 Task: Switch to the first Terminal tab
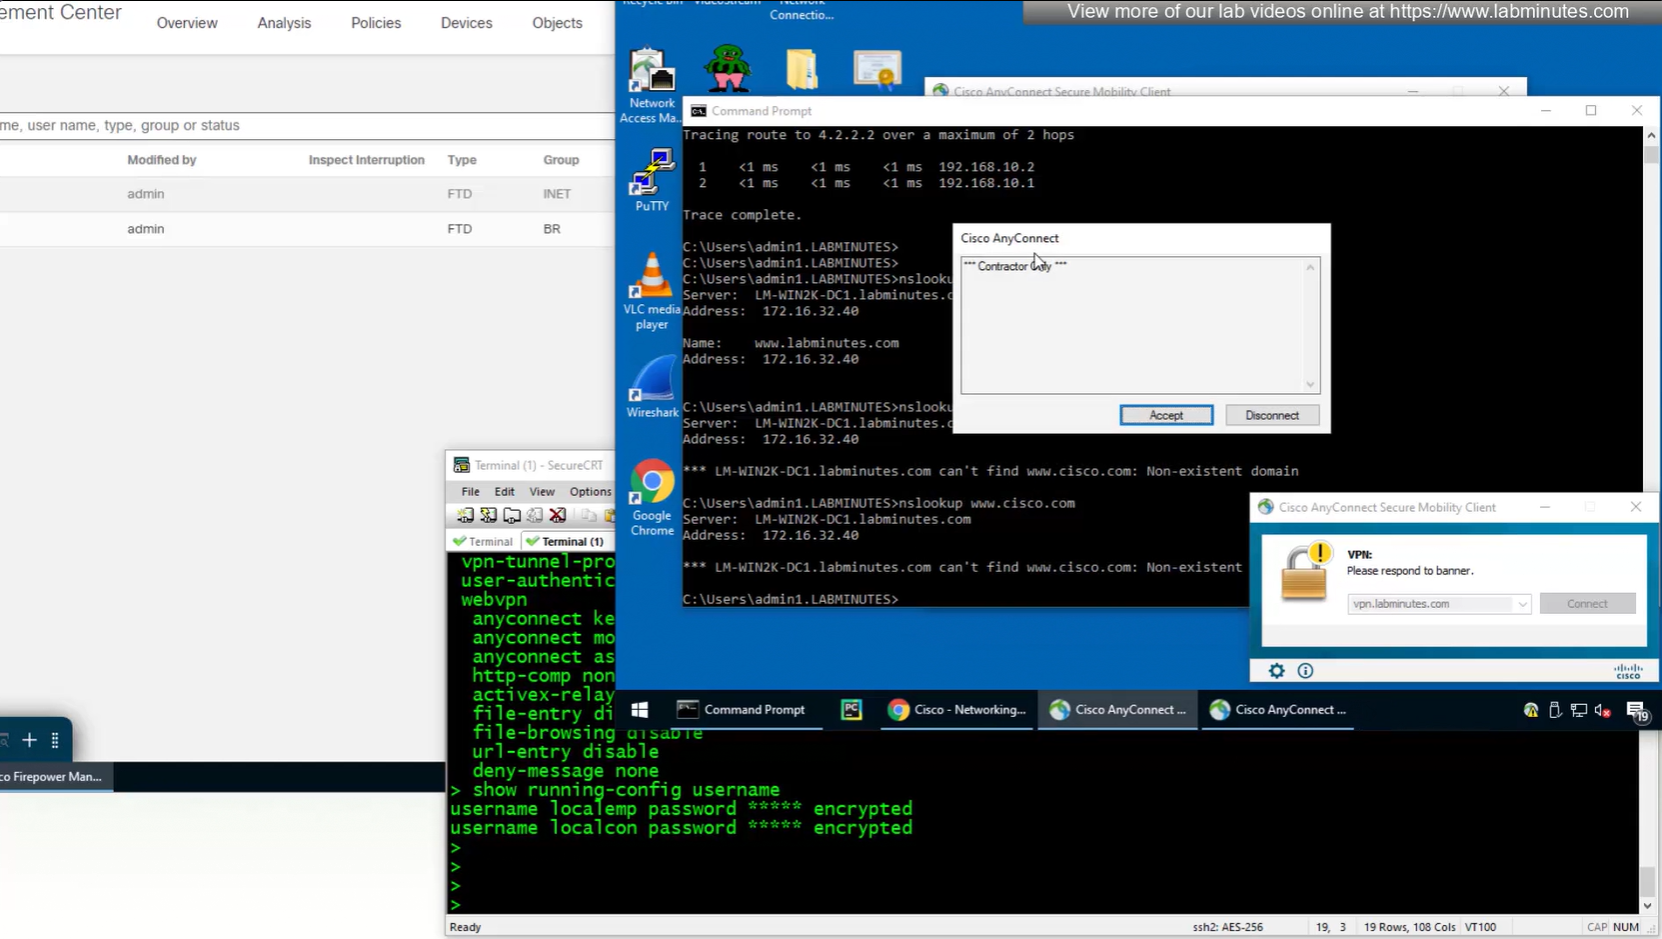click(x=483, y=542)
